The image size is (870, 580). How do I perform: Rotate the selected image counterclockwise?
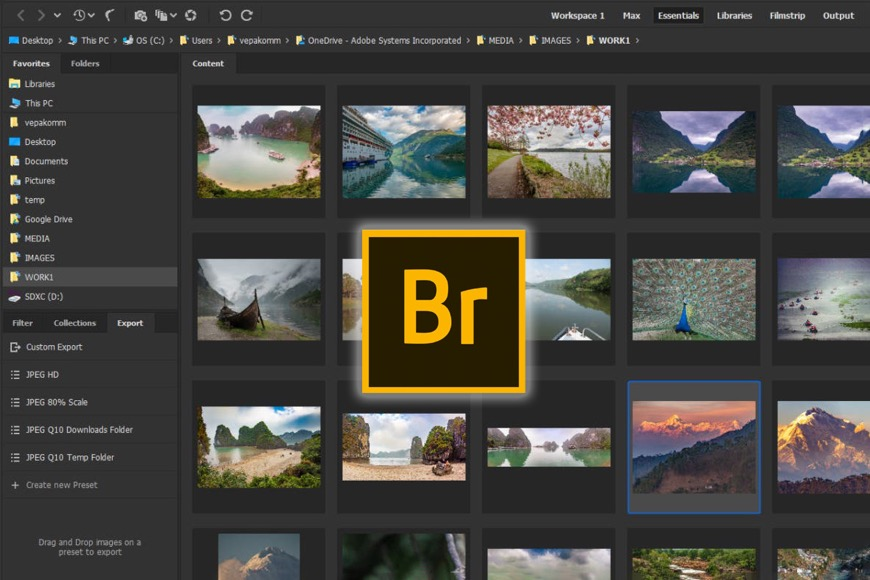pyautogui.click(x=226, y=15)
